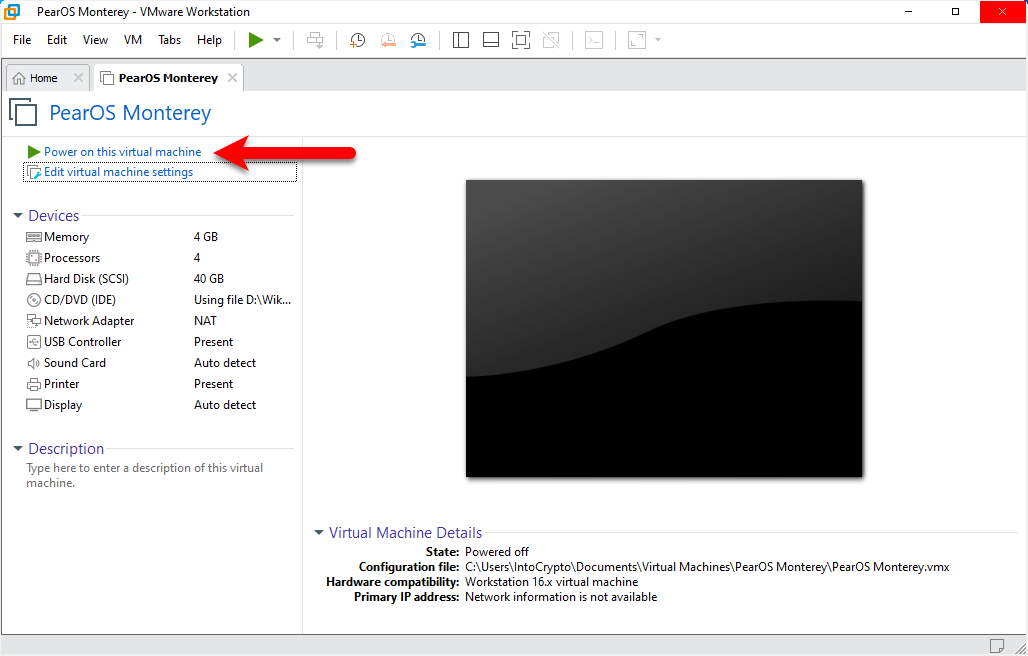Click the Printer icon
Screen dimensions: 1028x656
pos(33,384)
